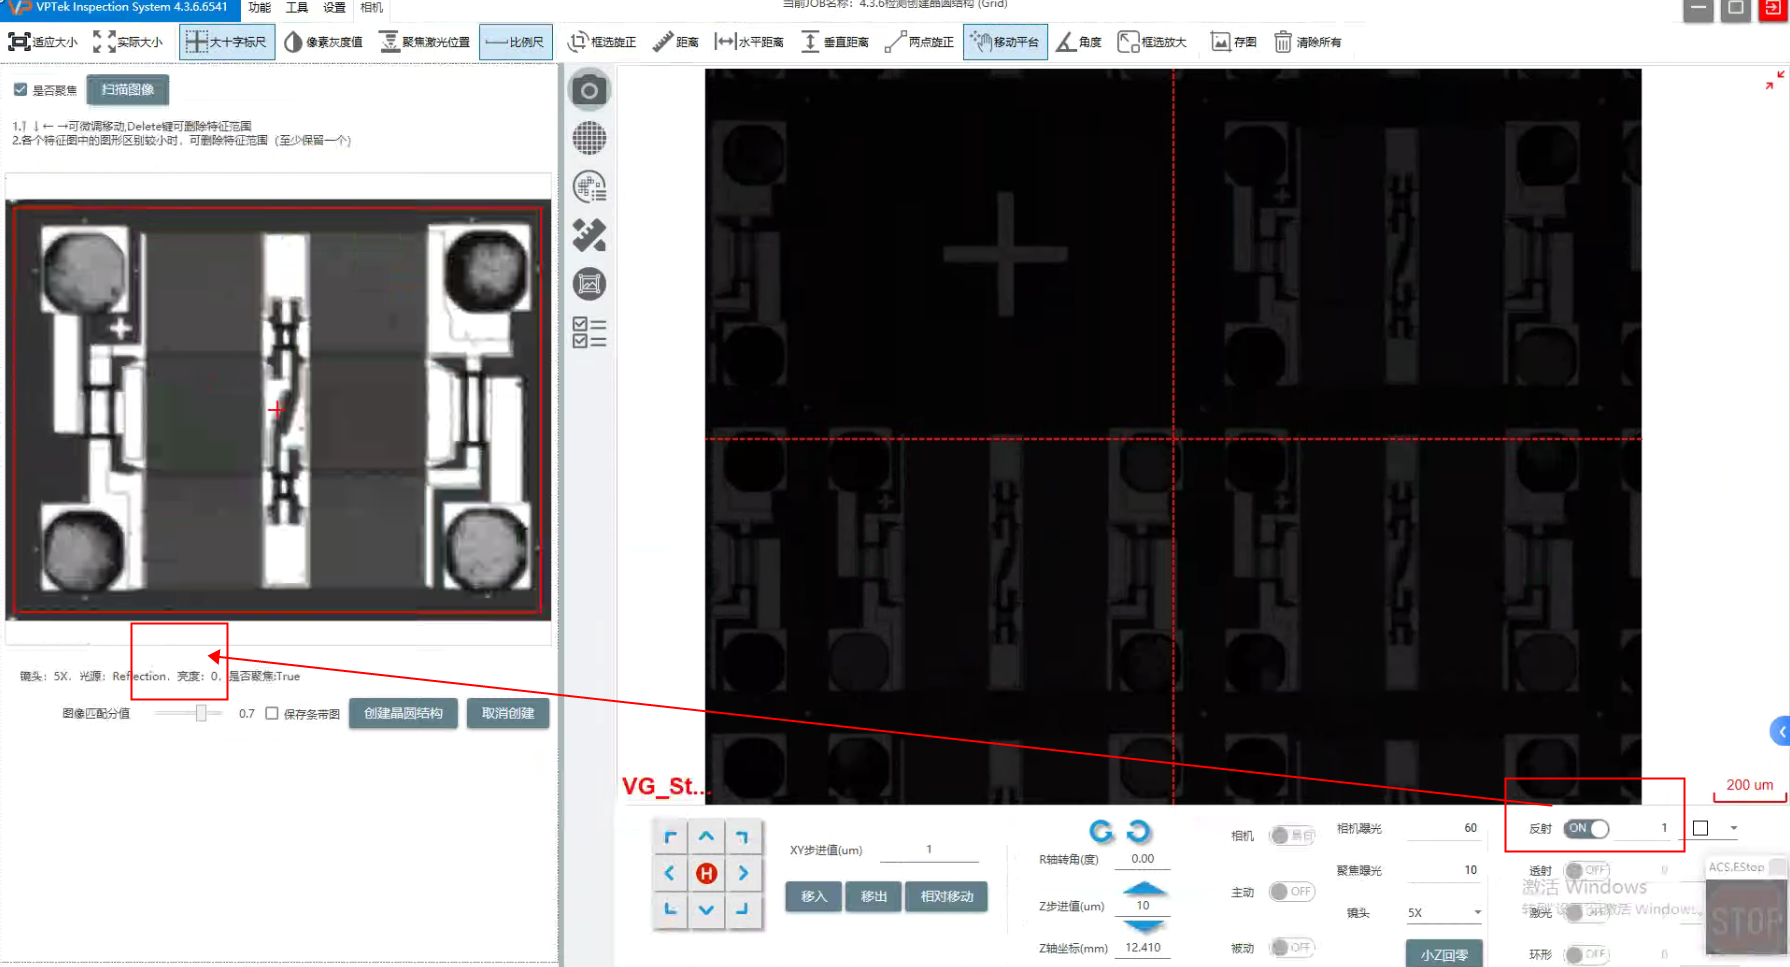Select the 垂直距离 vertical distance tool

835,42
